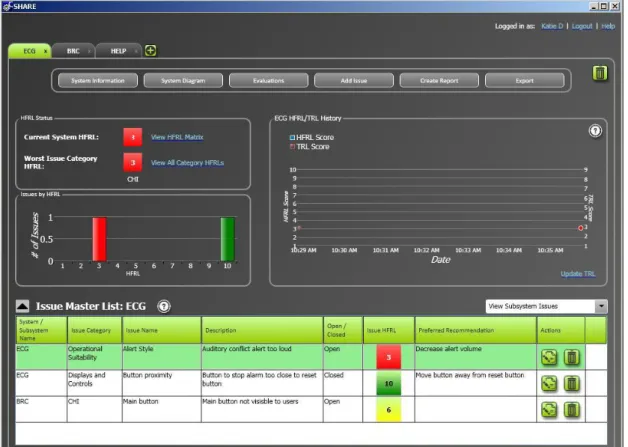Click Create Report
This screenshot has width=628, height=447.
(439, 81)
